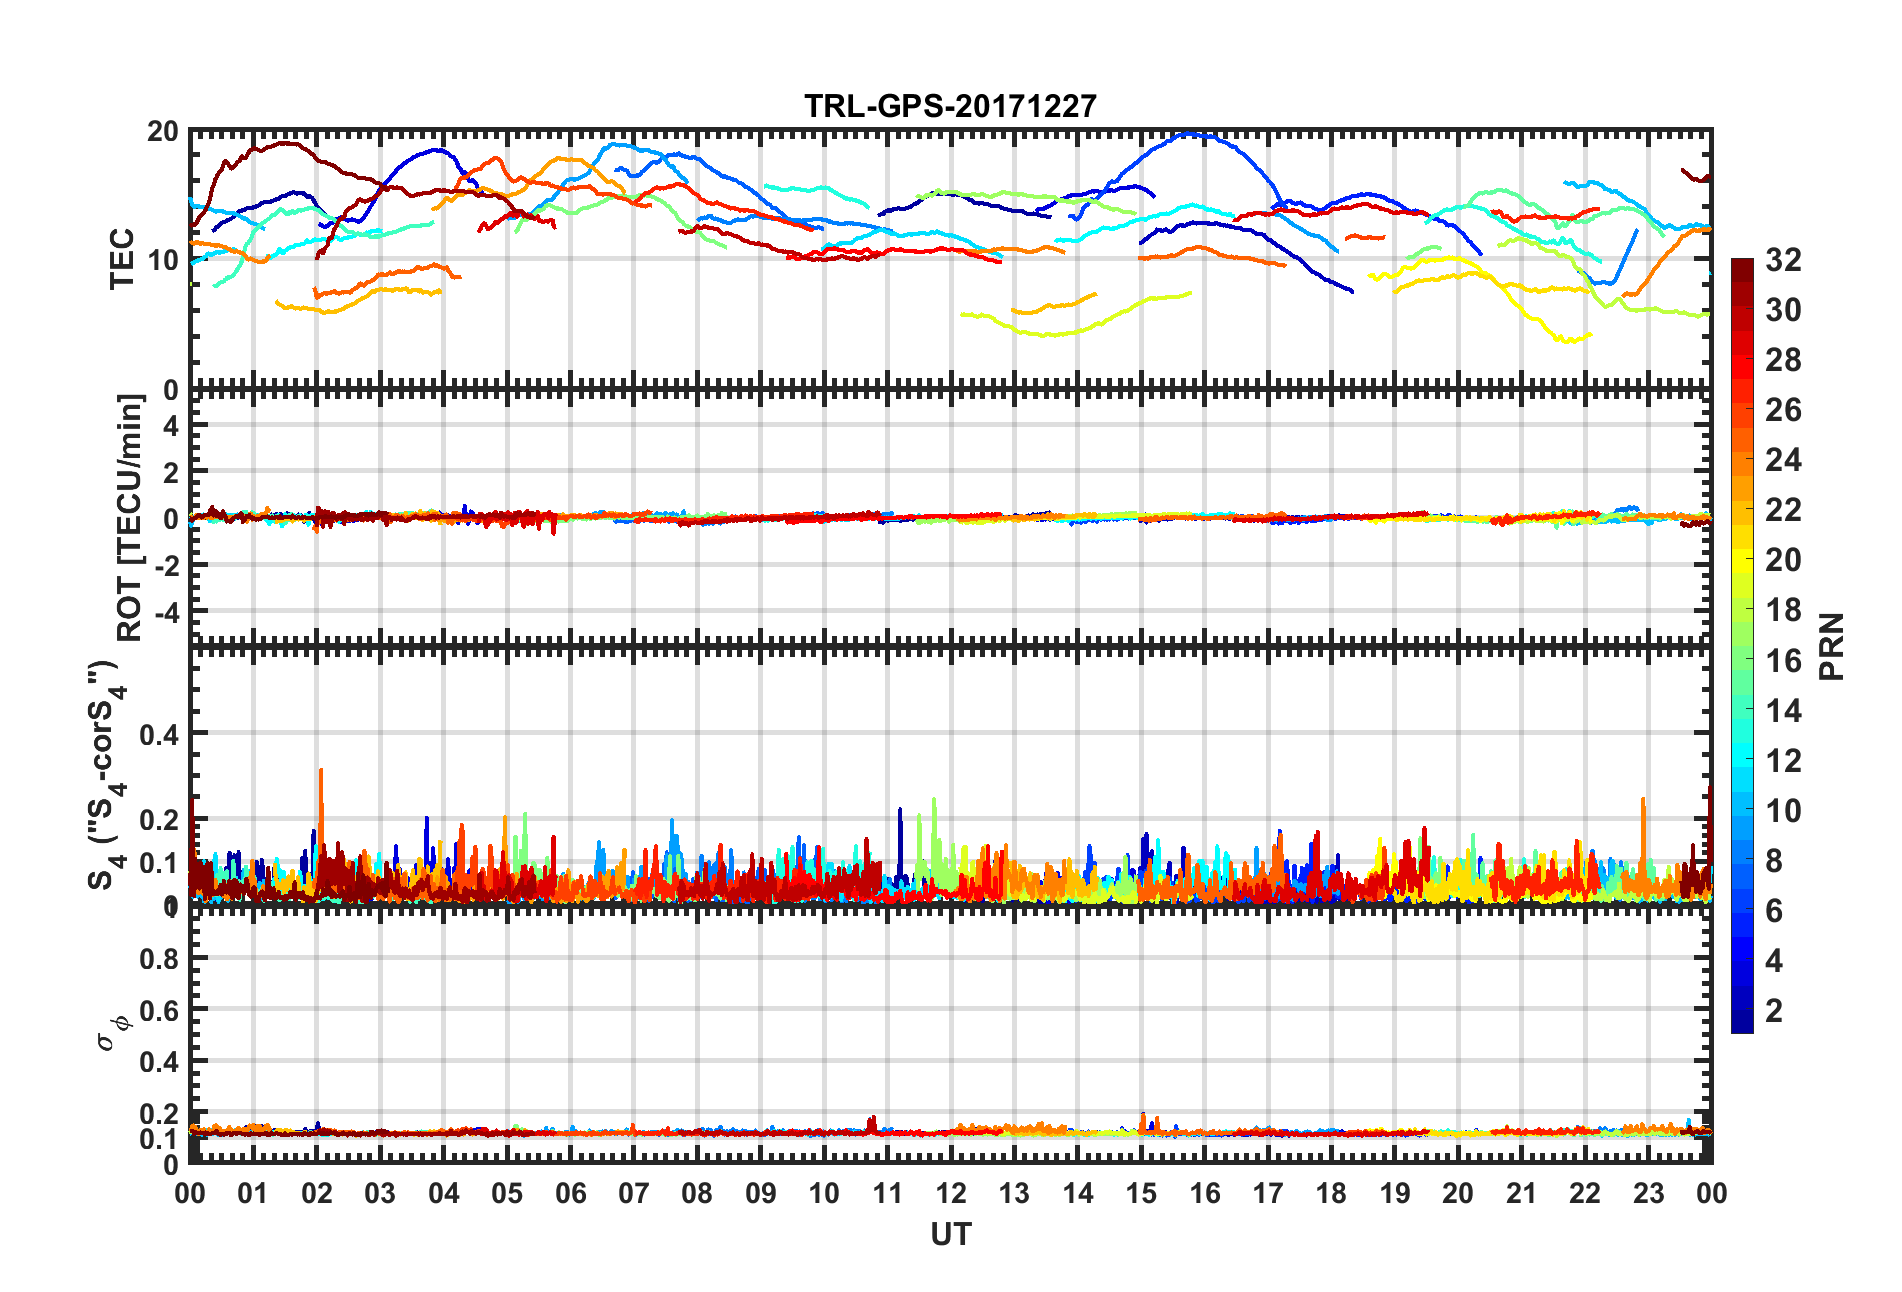Click colorbar tick label 20
Image resolution: width=1902 pixels, height=1292 pixels.
click(1783, 560)
